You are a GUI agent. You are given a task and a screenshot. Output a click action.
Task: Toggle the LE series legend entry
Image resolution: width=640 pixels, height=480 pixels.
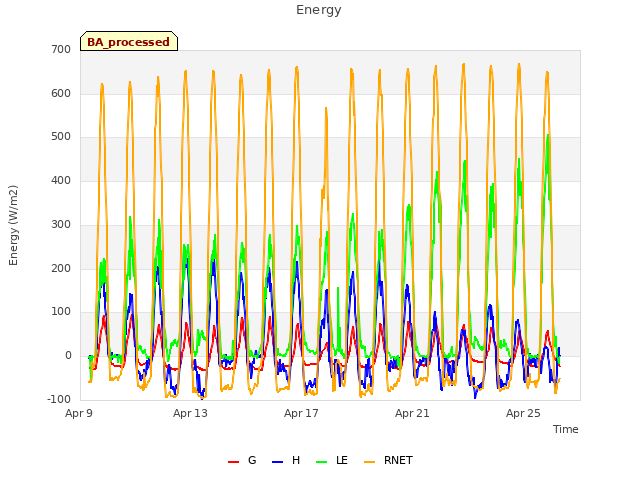point(332,460)
